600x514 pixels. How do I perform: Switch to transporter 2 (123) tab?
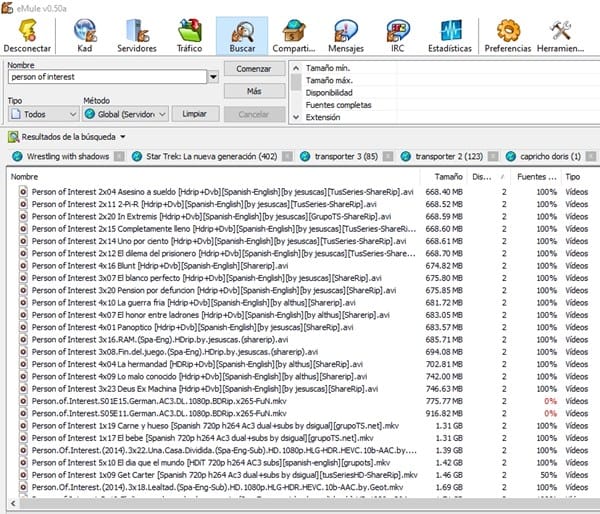point(449,156)
